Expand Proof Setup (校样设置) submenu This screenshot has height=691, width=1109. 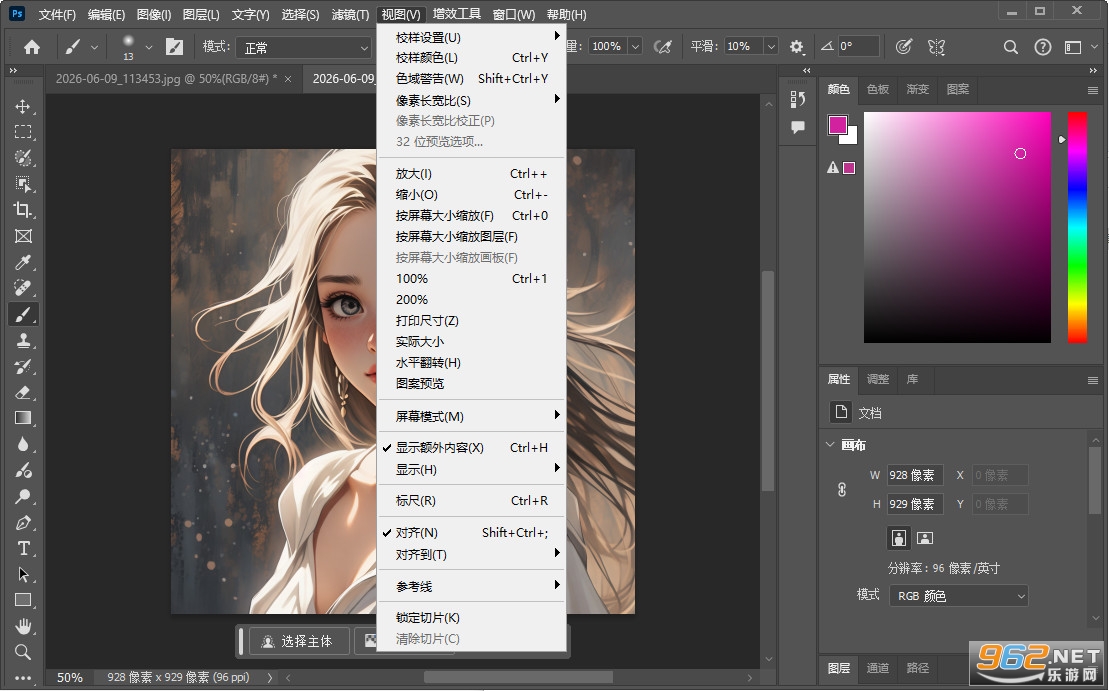coord(471,37)
